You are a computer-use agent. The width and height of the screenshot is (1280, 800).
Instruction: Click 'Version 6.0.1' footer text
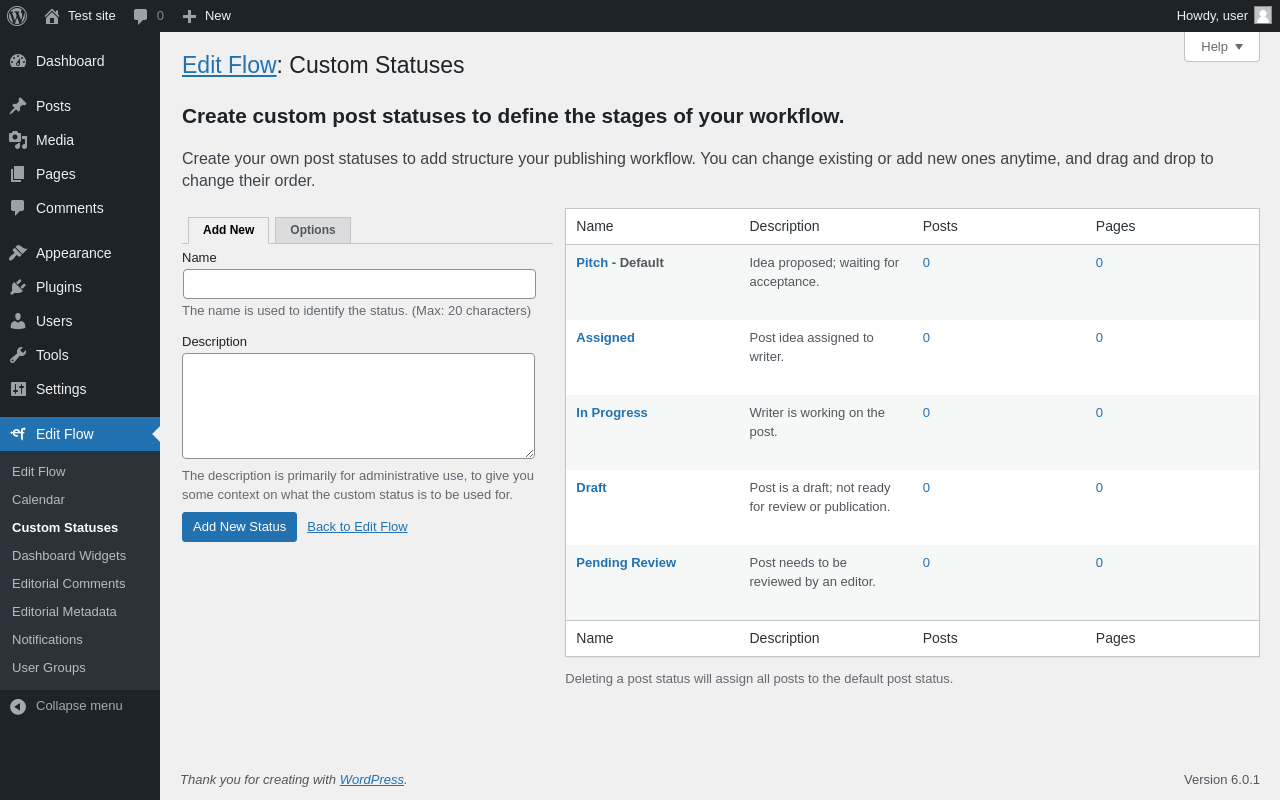tap(1222, 779)
